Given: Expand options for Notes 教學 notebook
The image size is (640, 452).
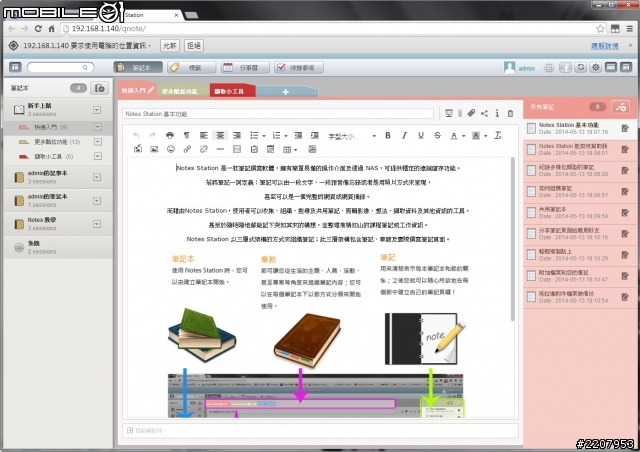Looking at the screenshot, I should [97, 224].
